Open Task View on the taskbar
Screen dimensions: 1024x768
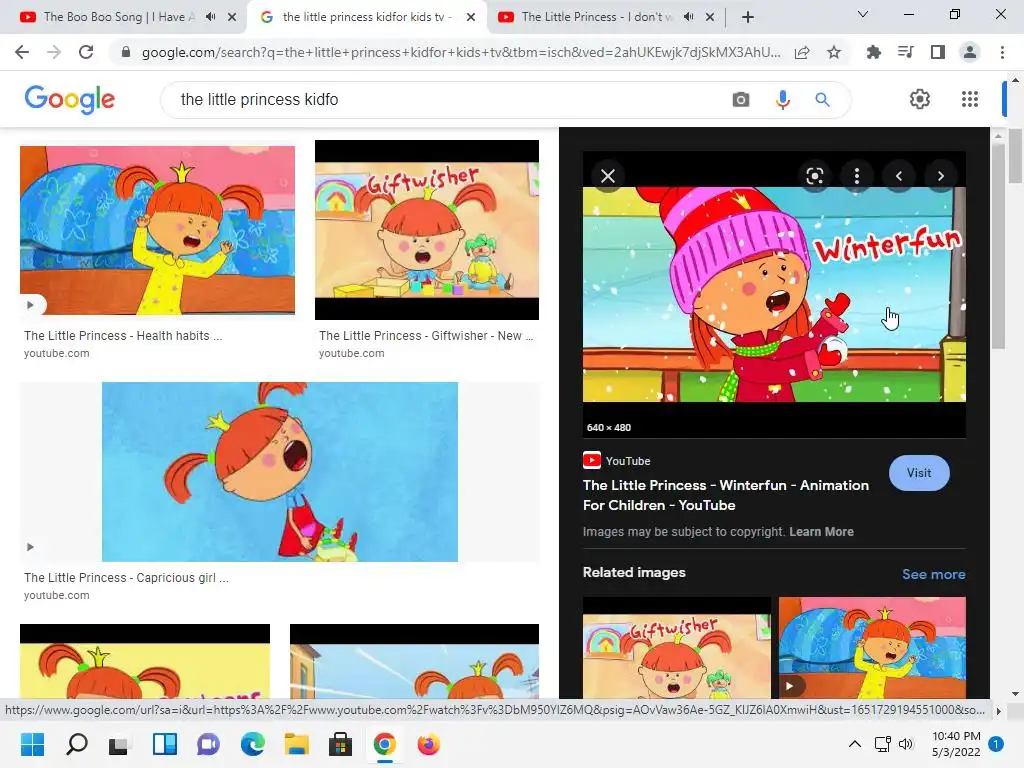120,744
